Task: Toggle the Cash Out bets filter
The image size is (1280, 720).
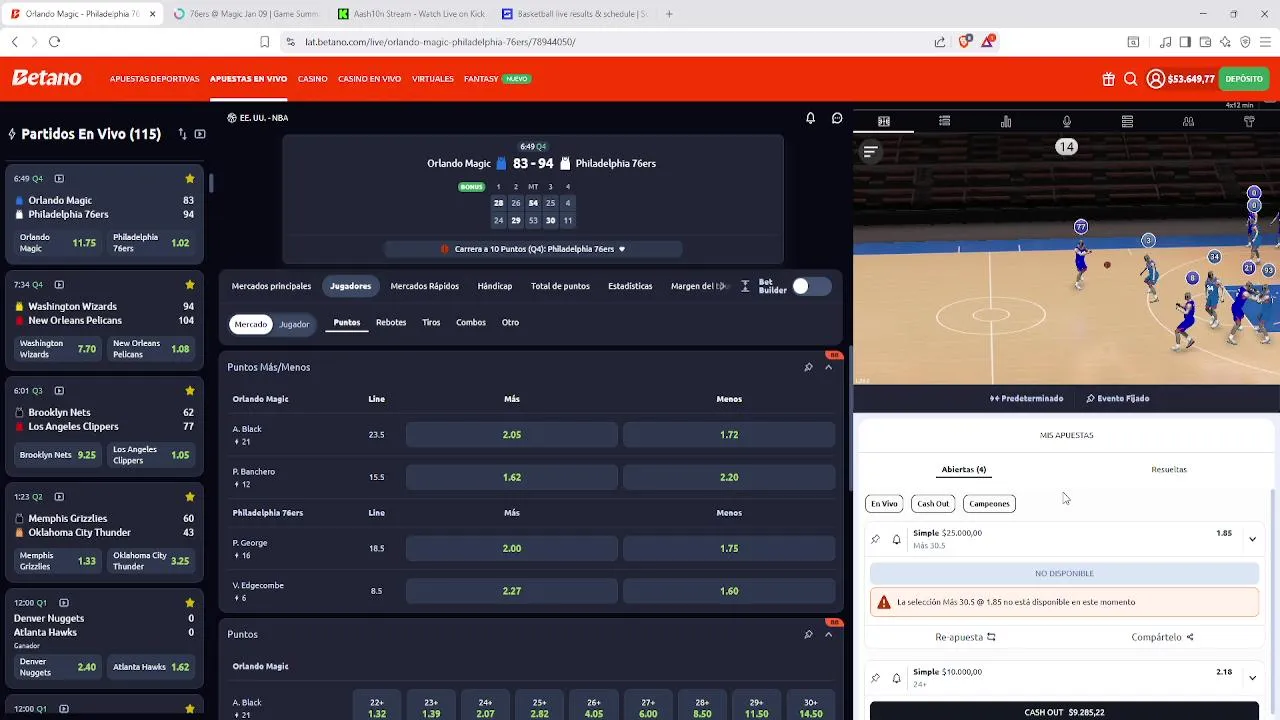Action: pos(933,503)
